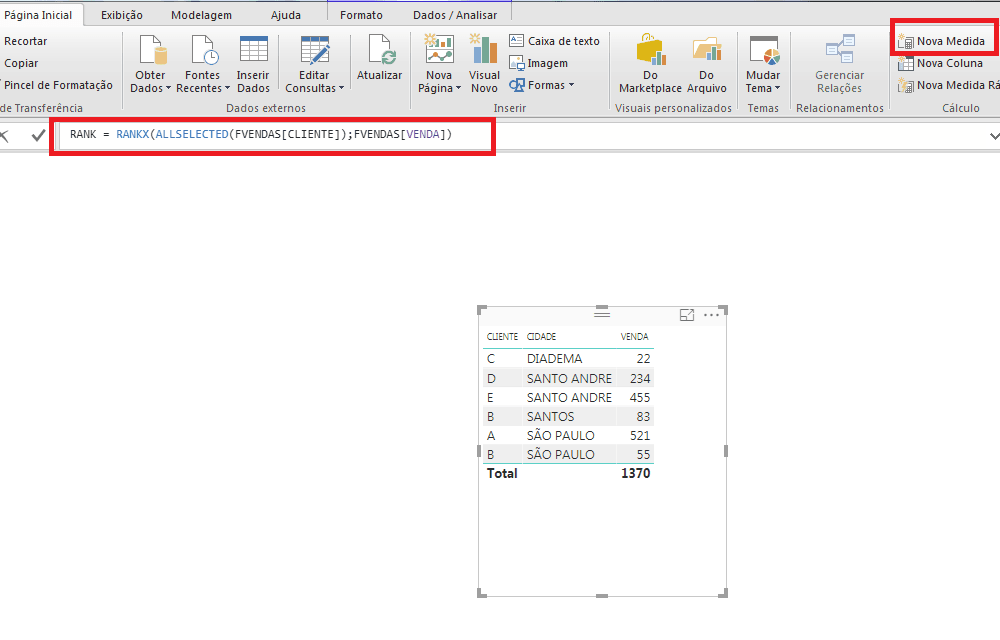The width and height of the screenshot is (1000, 640).
Task: Switch to the Página Inicial tab
Action: [x=38, y=15]
